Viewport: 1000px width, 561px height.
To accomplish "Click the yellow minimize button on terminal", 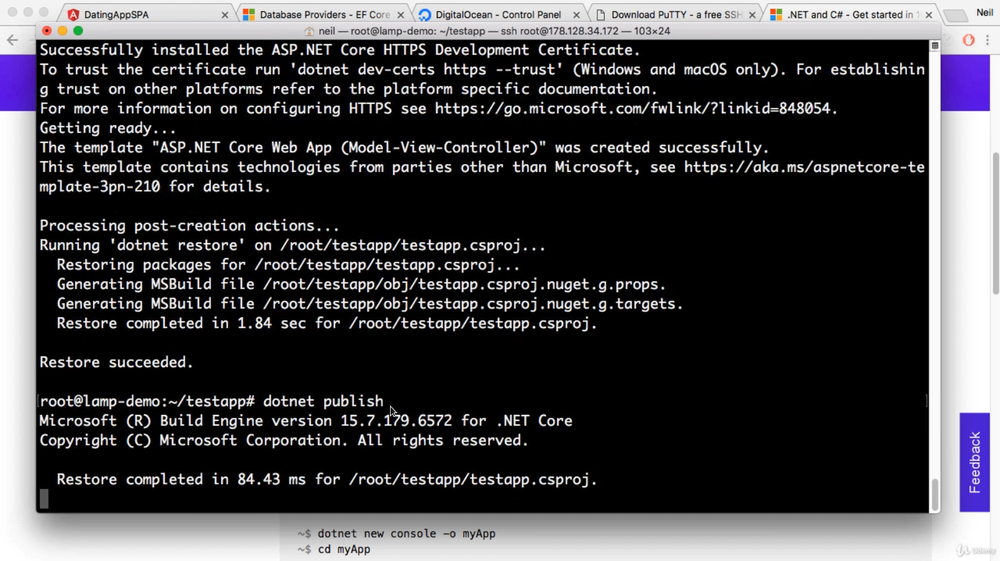I will tap(62, 31).
